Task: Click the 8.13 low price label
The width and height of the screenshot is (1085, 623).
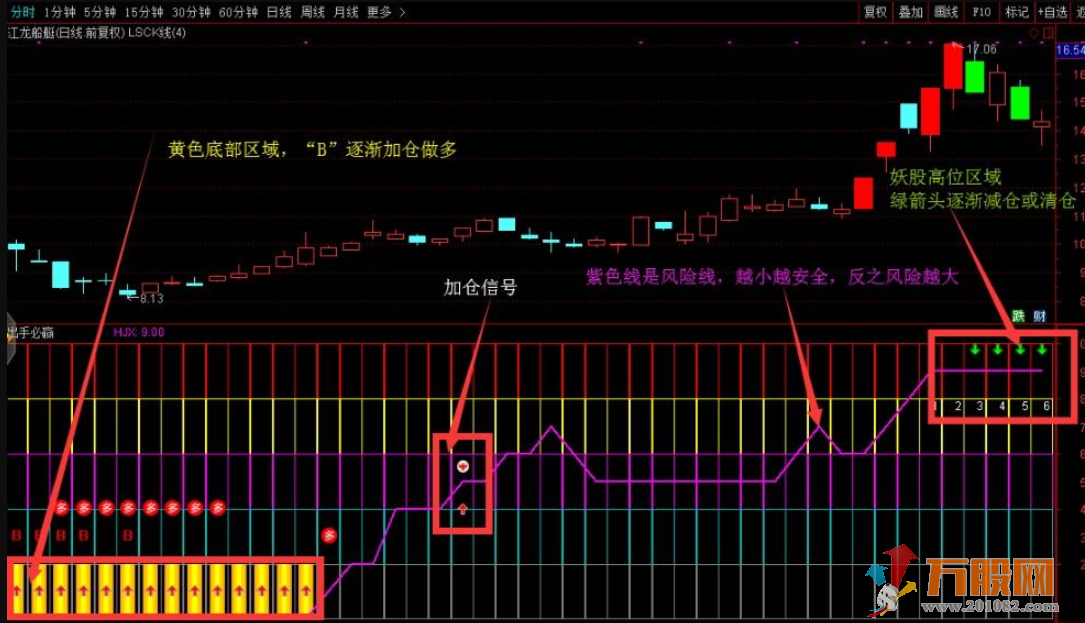Action: click(152, 298)
